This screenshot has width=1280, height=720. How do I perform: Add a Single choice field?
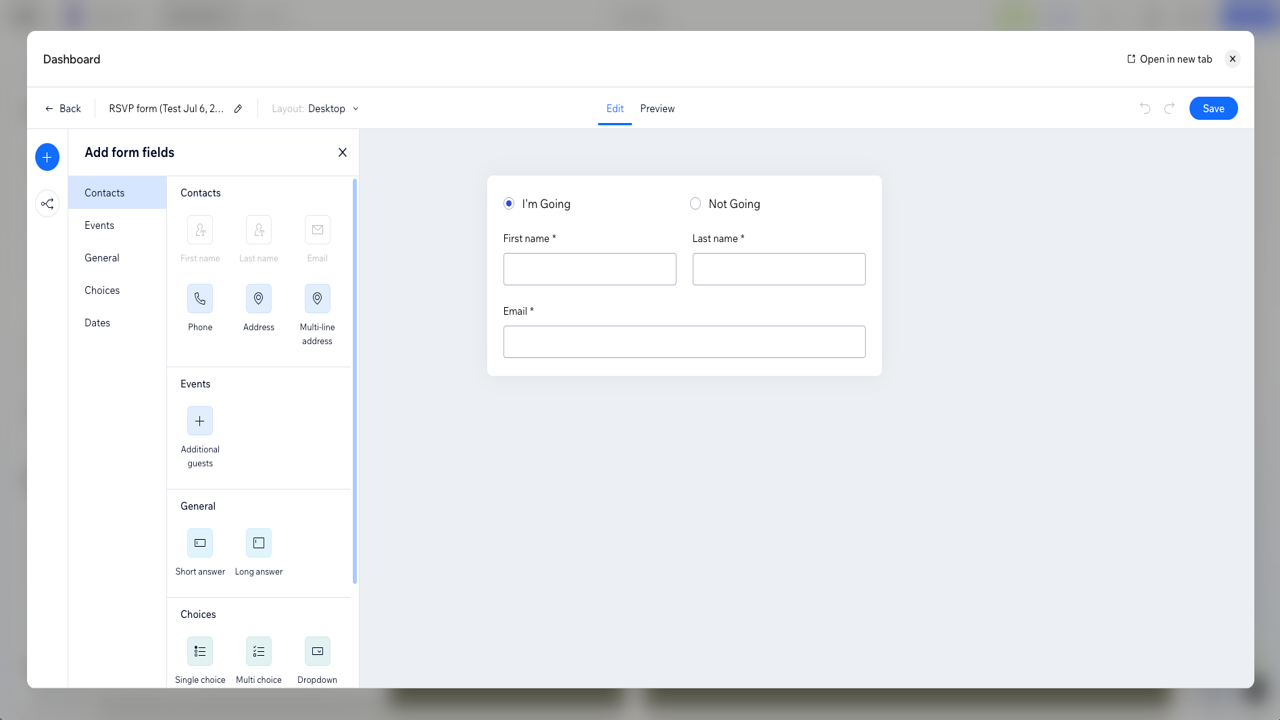tap(200, 651)
